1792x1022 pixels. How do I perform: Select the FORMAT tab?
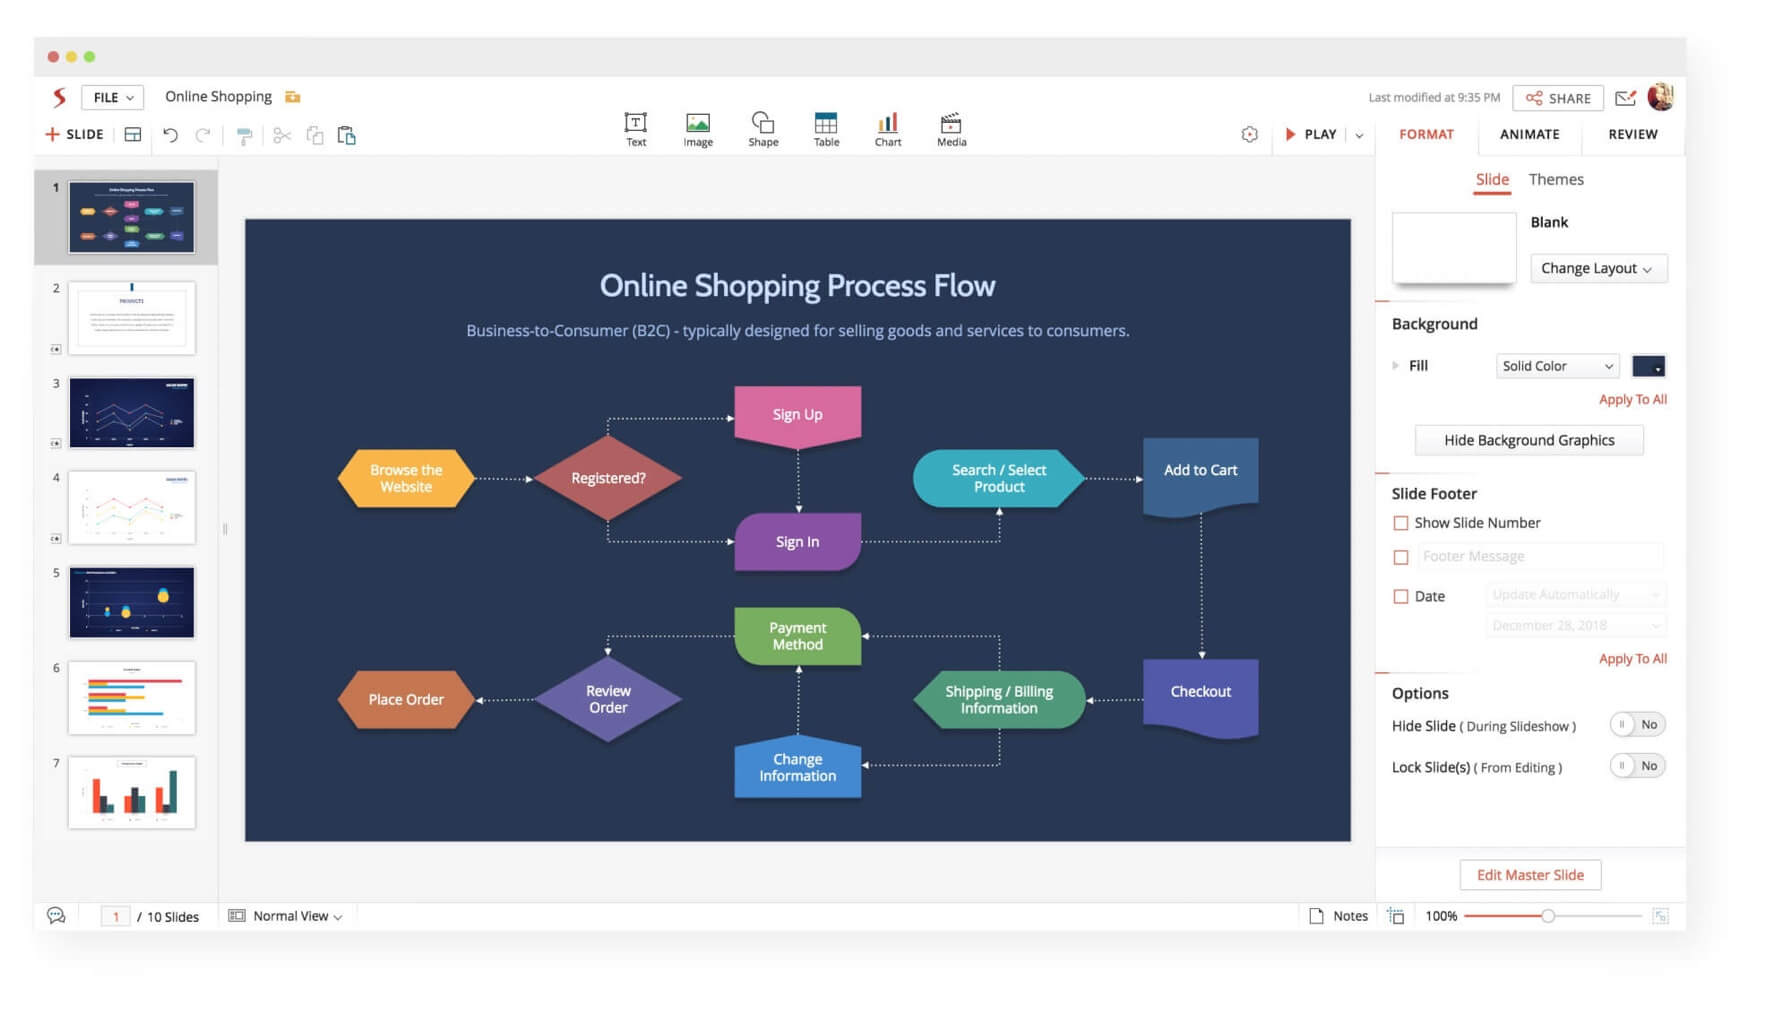(x=1426, y=134)
